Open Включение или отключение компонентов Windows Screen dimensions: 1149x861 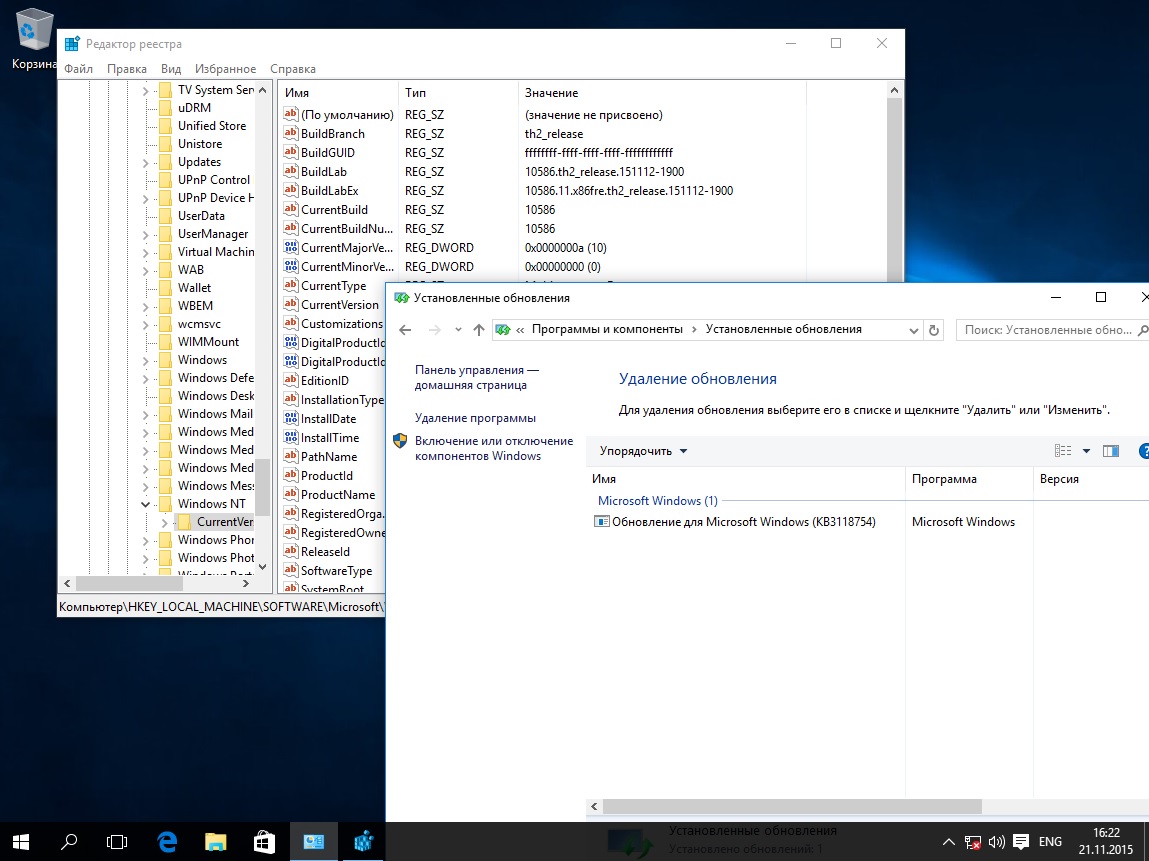(x=494, y=448)
